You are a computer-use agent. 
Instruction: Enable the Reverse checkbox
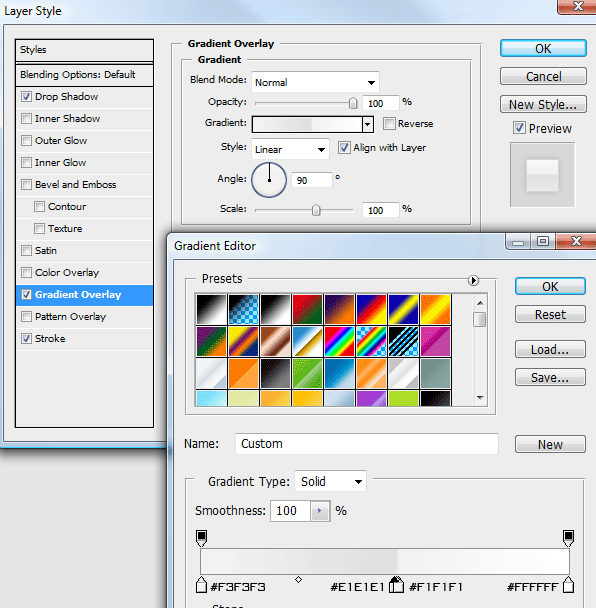389,124
